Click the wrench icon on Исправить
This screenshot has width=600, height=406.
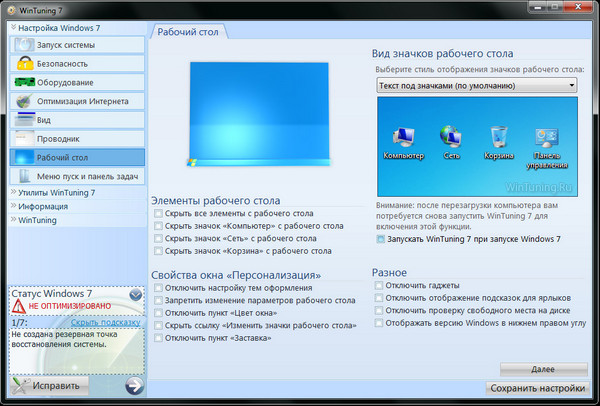(x=20, y=386)
